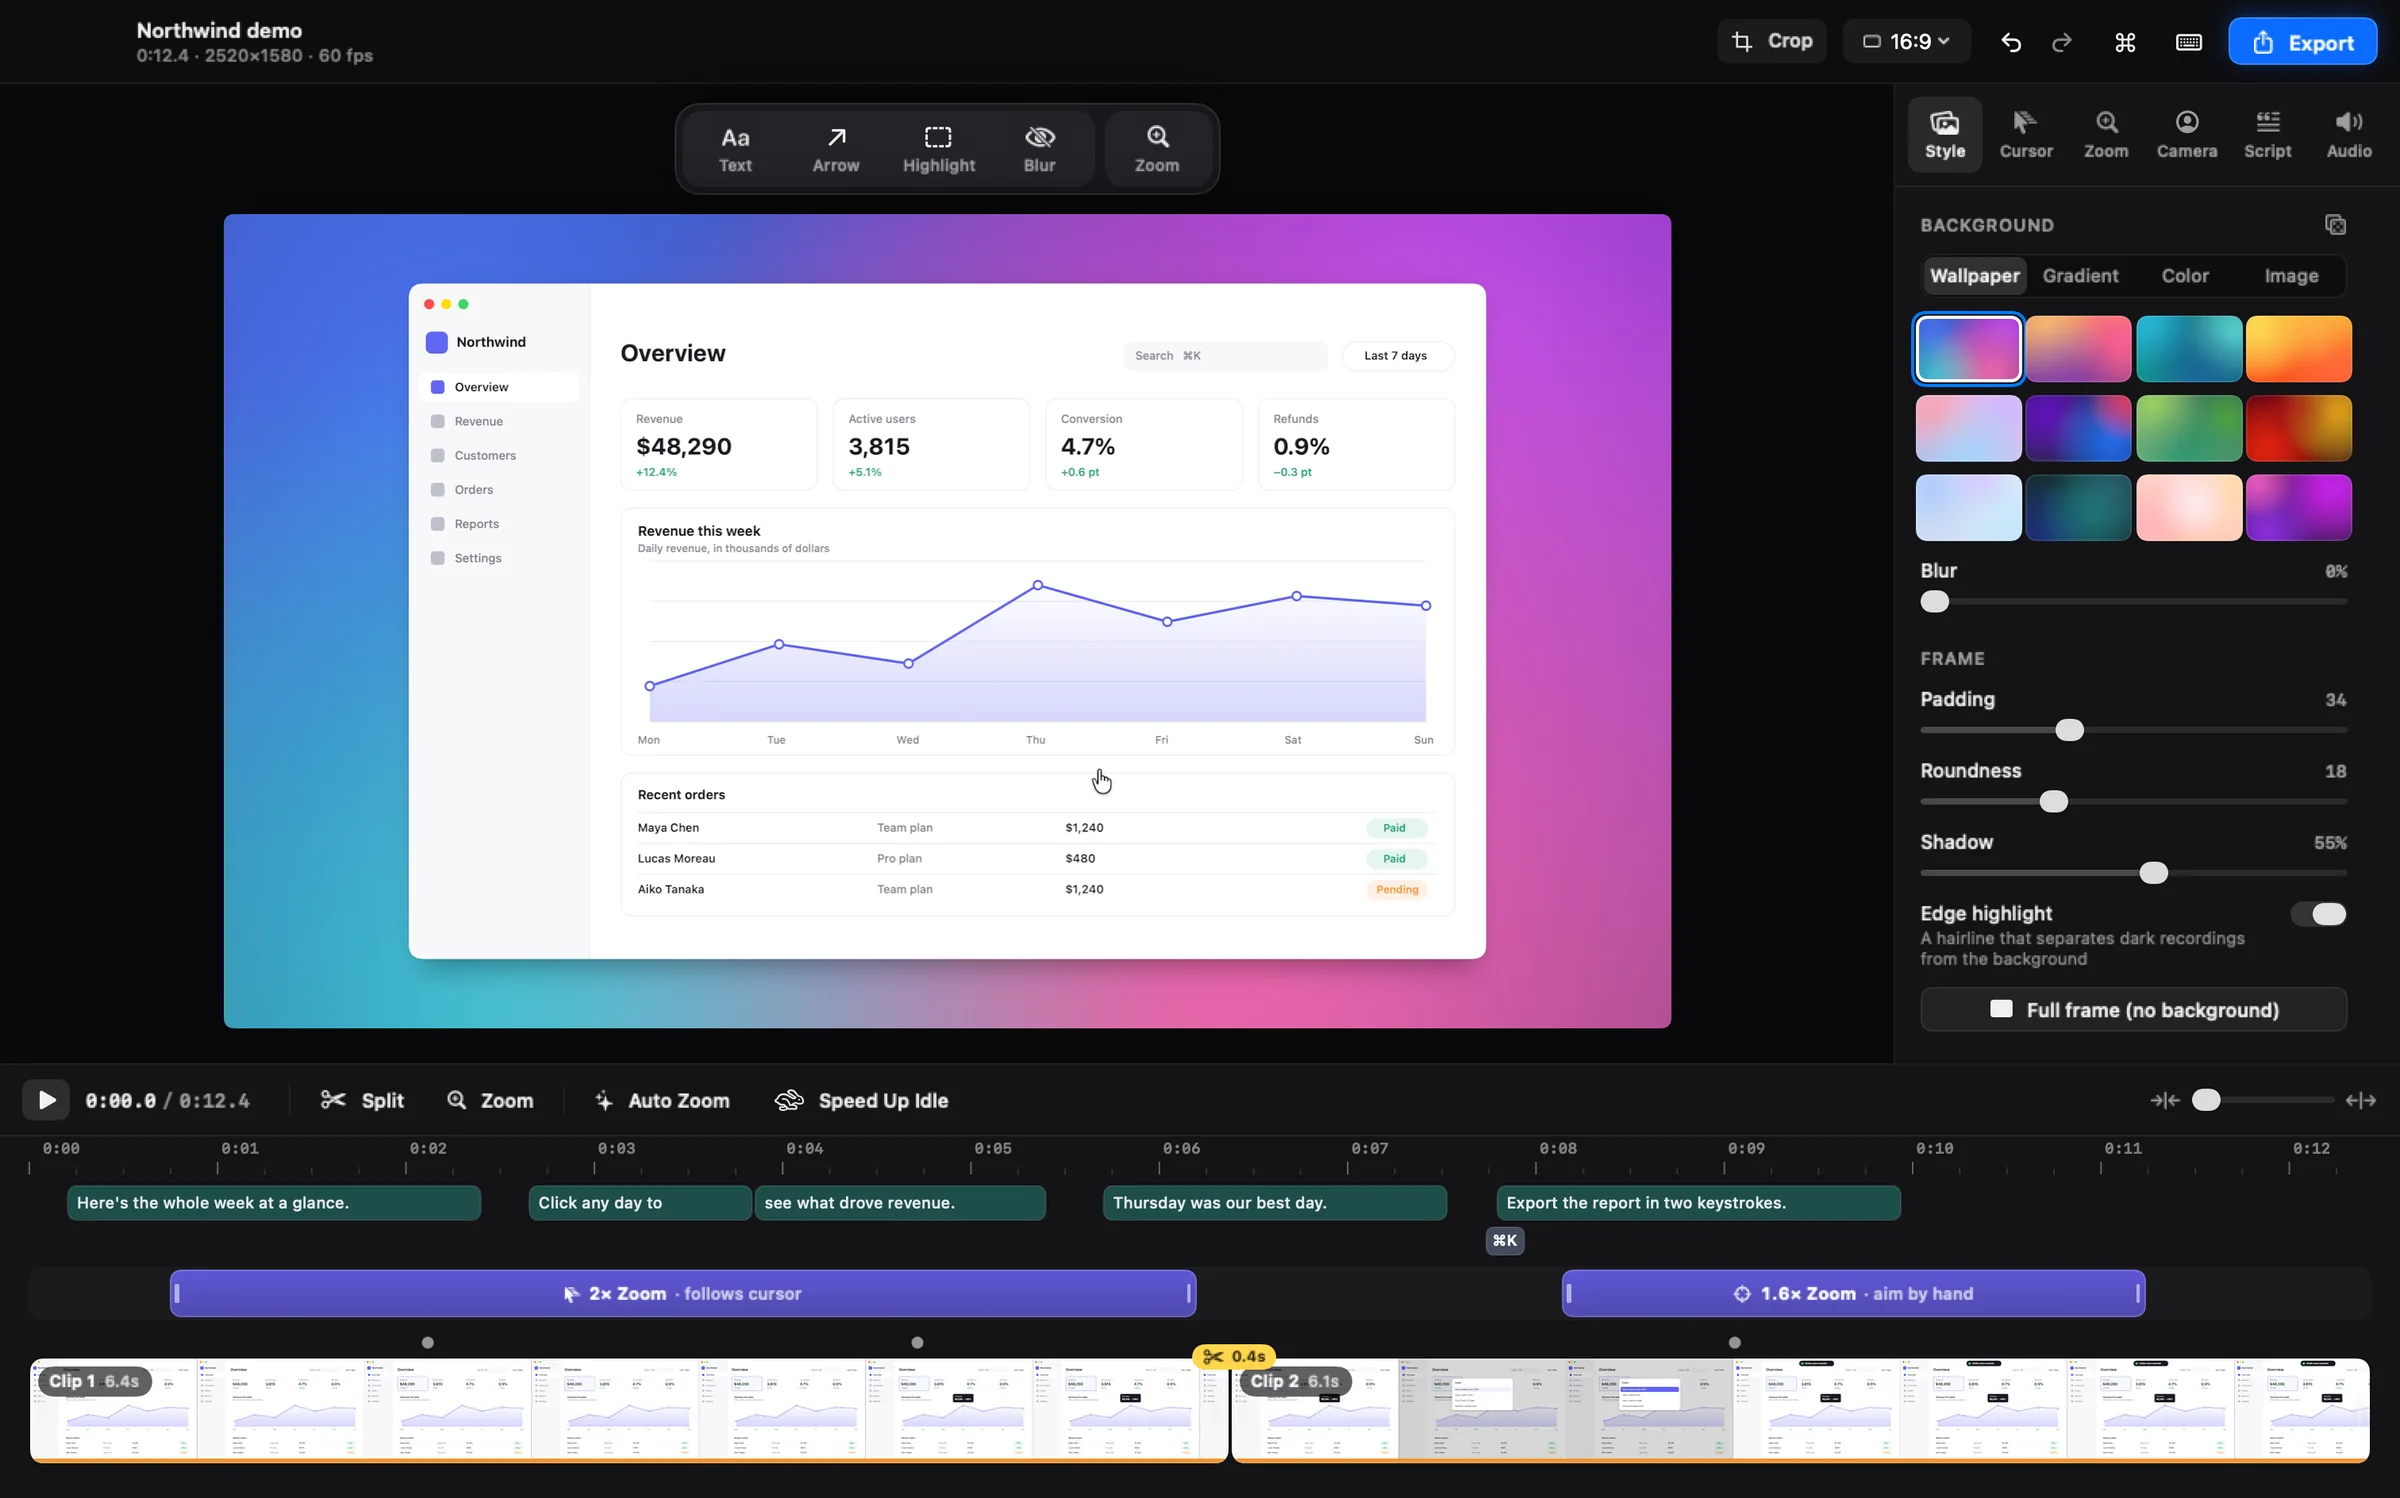Click the ⌘K keystroke marker on the timeline
This screenshot has height=1498, width=2400.
click(x=1505, y=1240)
